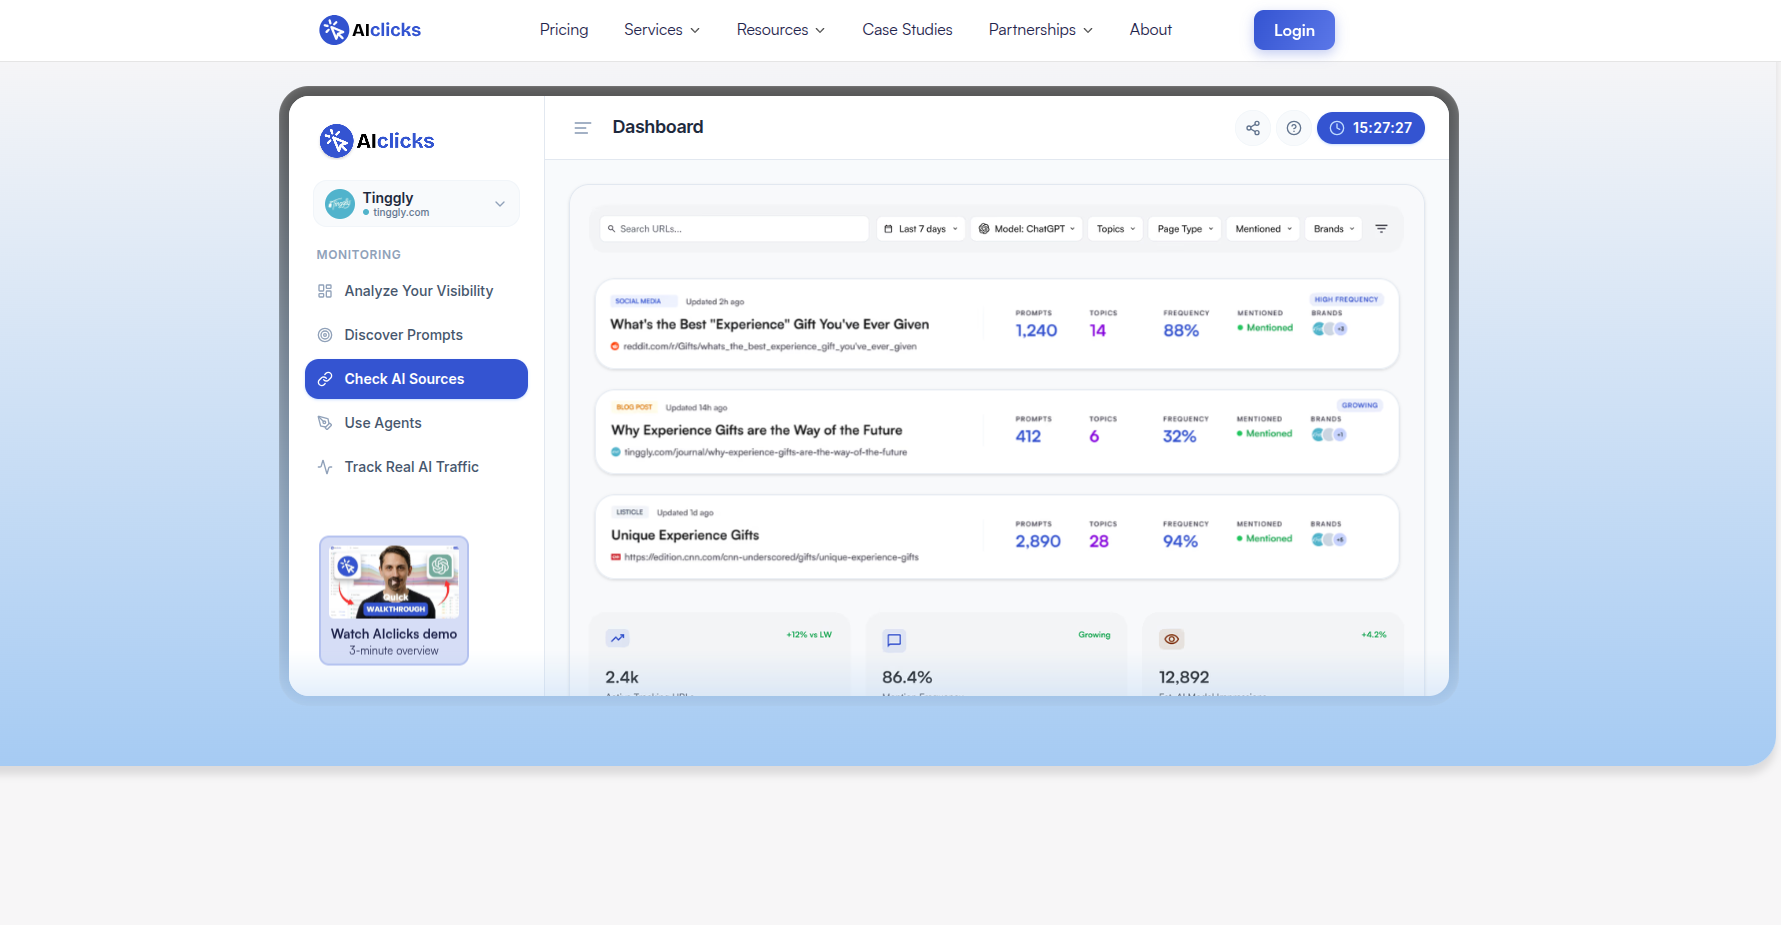Click the Check AI Sources link icon
1781x925 pixels.
(x=325, y=379)
